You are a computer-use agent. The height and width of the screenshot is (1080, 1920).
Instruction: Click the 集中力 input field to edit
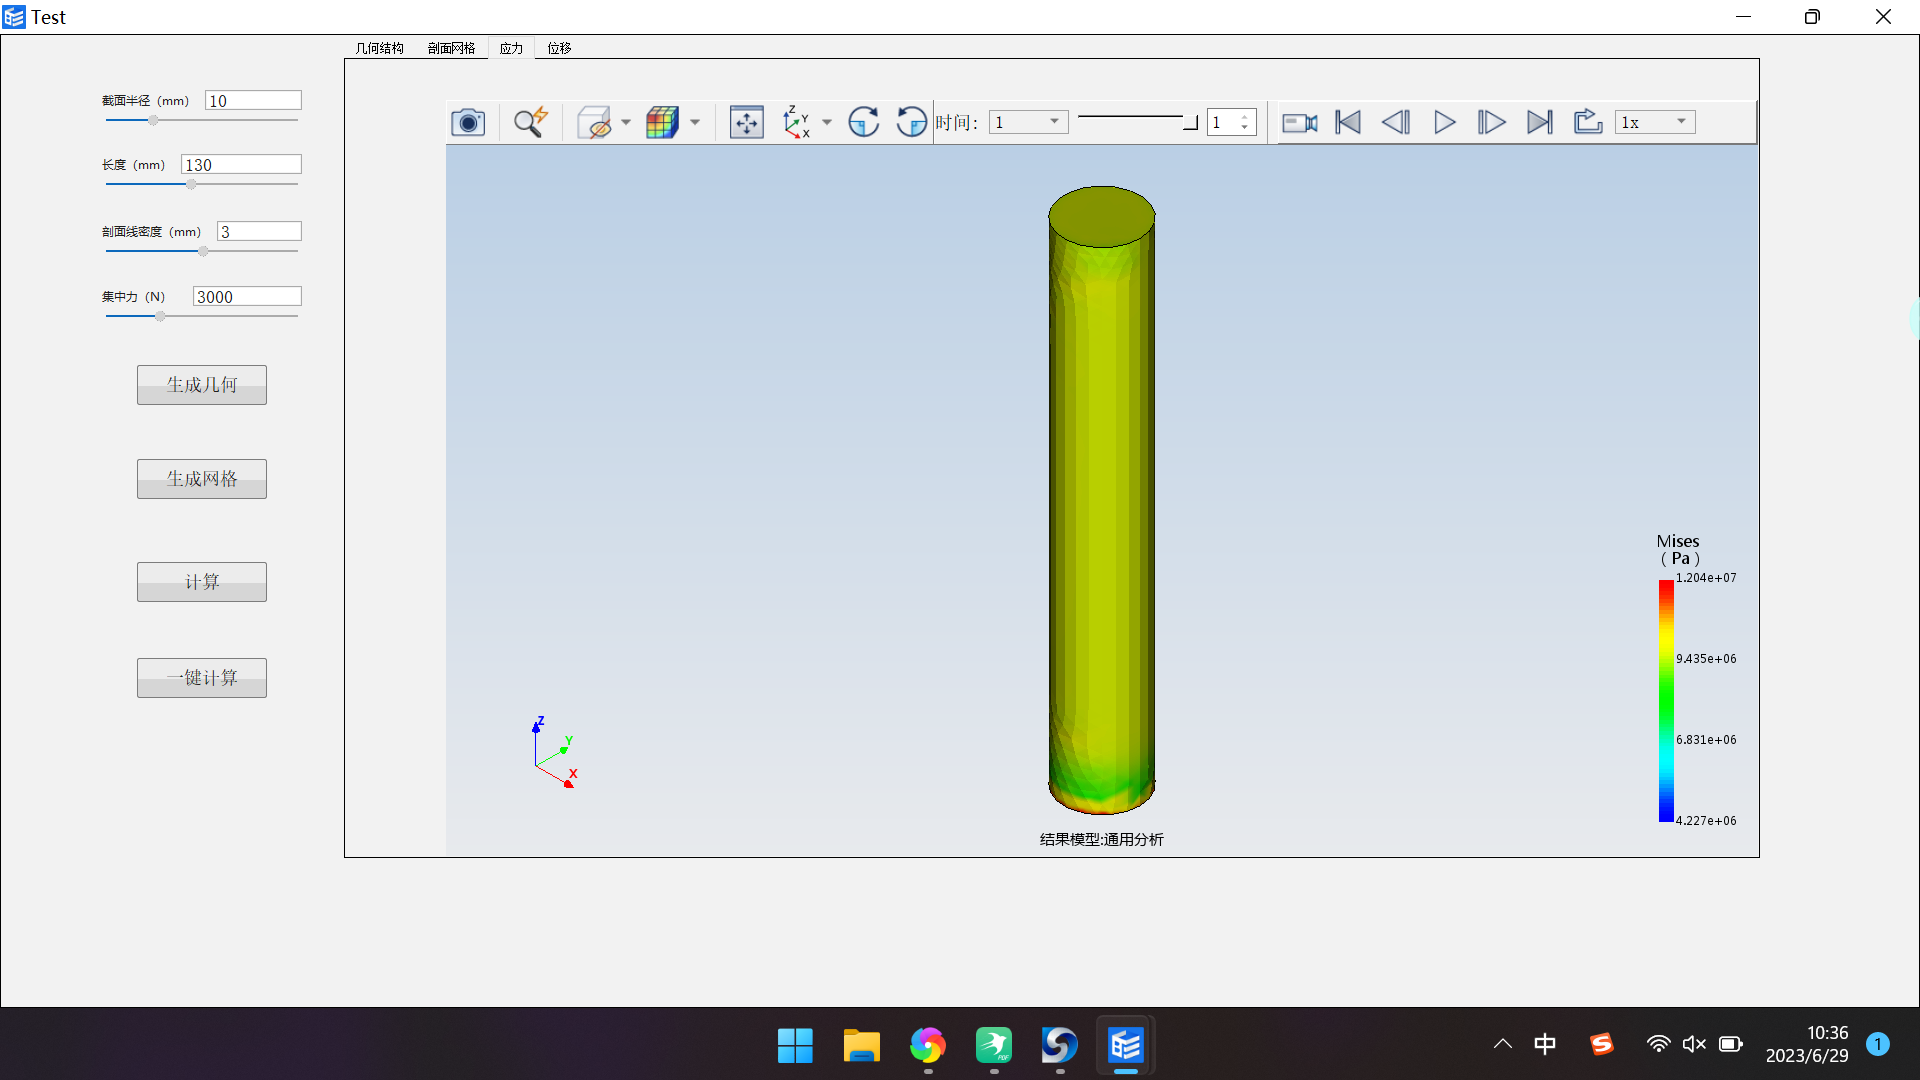point(244,297)
